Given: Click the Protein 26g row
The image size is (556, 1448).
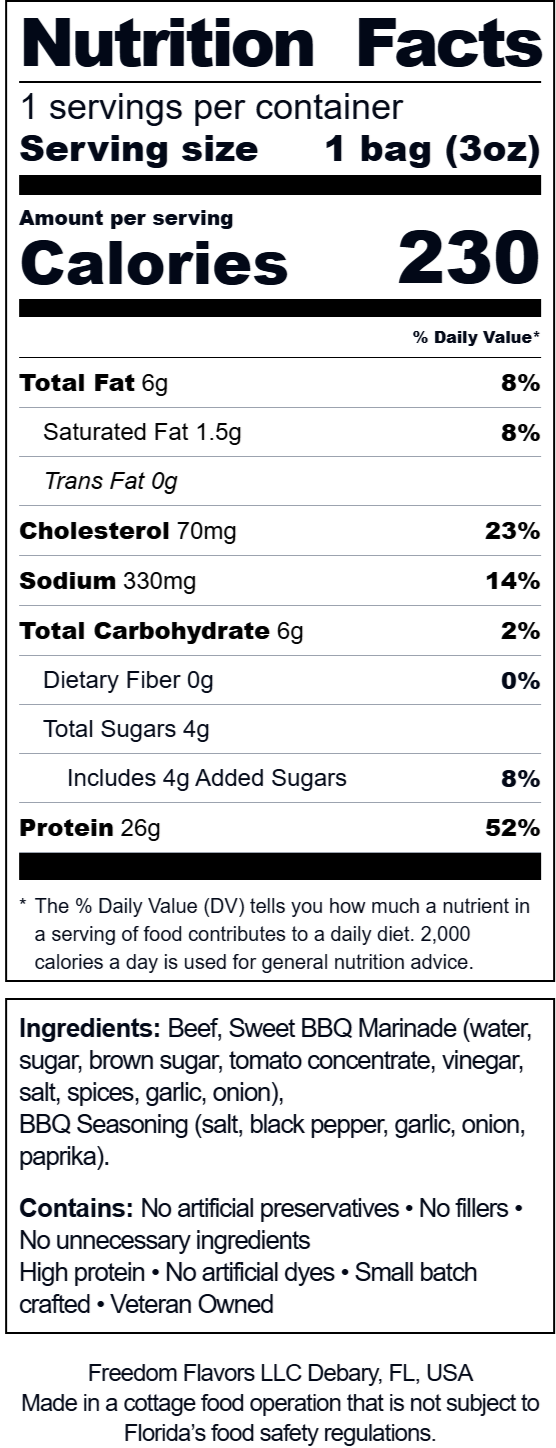Looking at the screenshot, I should click(x=280, y=828).
